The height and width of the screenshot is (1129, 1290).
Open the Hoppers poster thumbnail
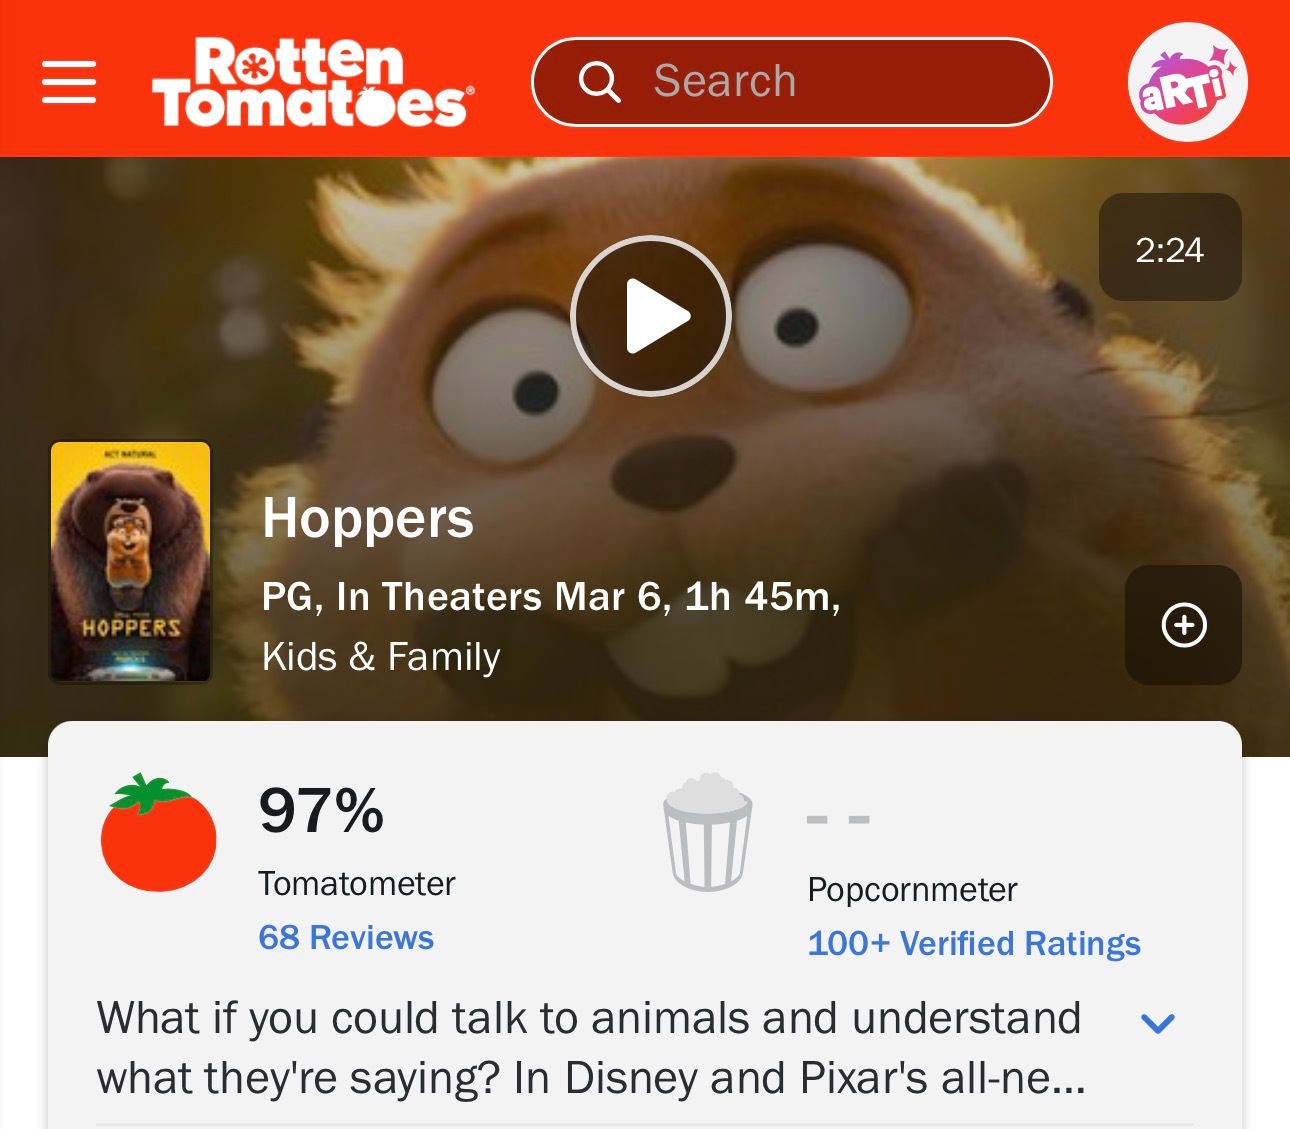point(131,562)
